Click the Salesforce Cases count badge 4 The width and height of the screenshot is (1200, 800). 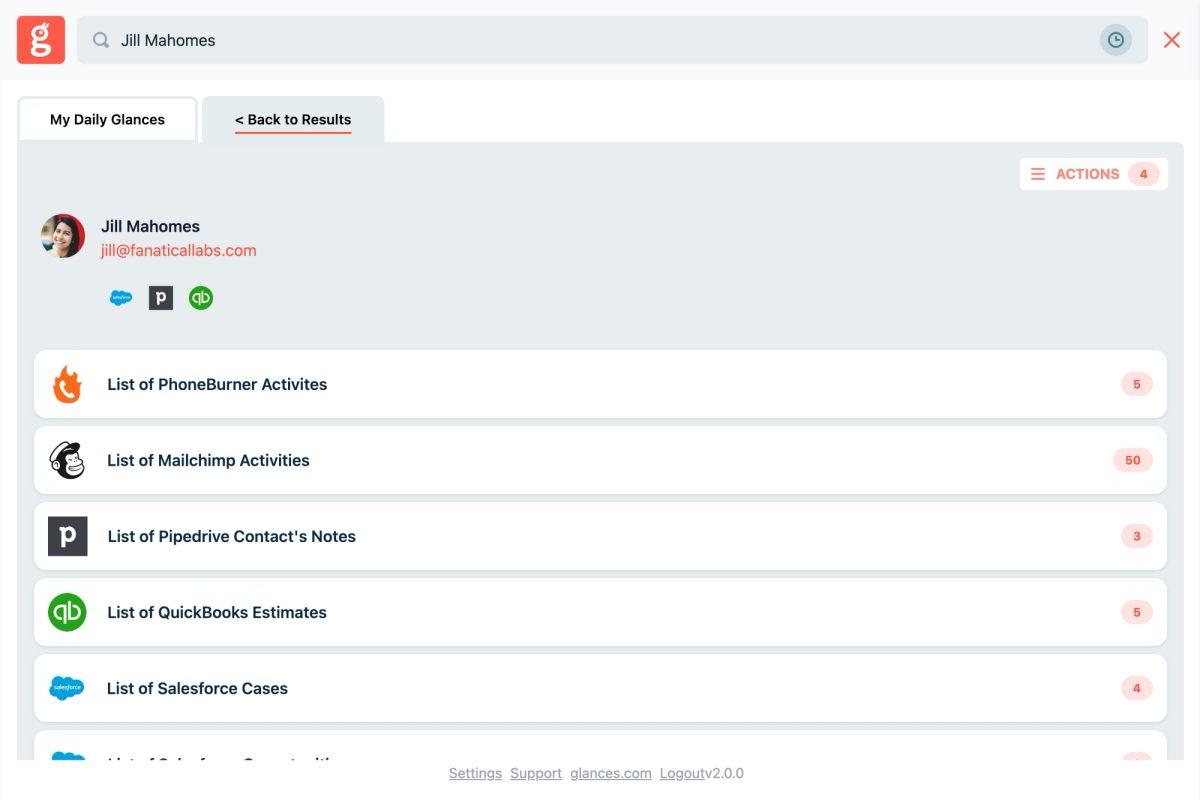pos(1137,688)
